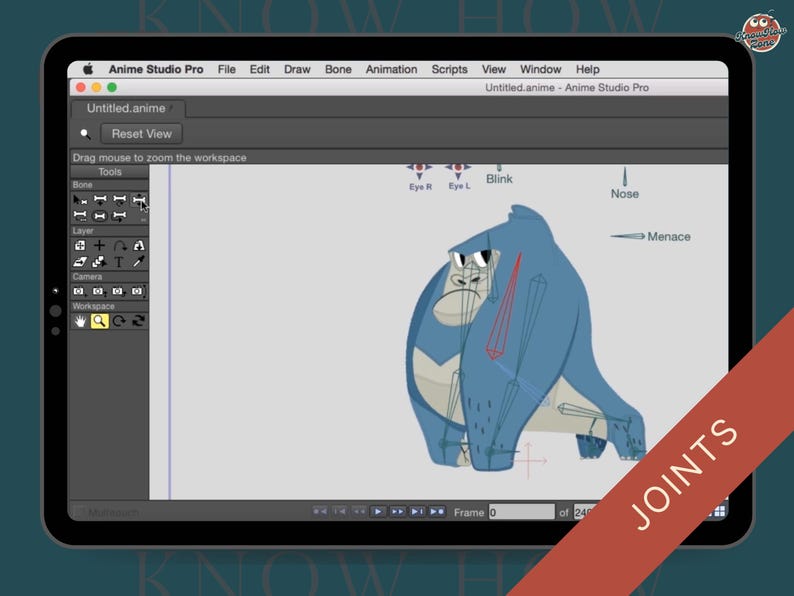Screen dimensions: 794x596
Task: Open the Help menu
Action: pyautogui.click(x=587, y=69)
